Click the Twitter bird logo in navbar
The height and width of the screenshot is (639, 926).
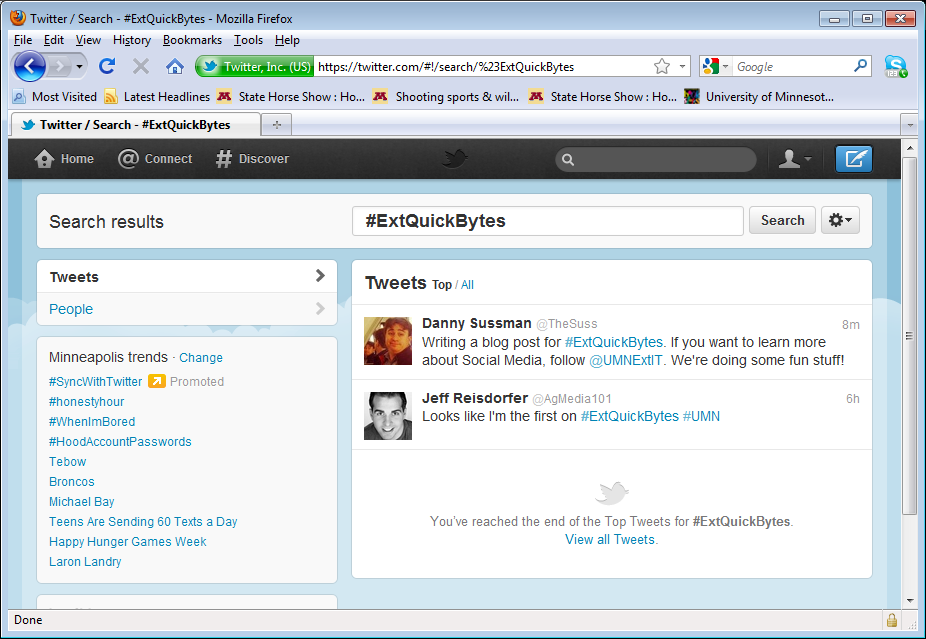coord(455,158)
